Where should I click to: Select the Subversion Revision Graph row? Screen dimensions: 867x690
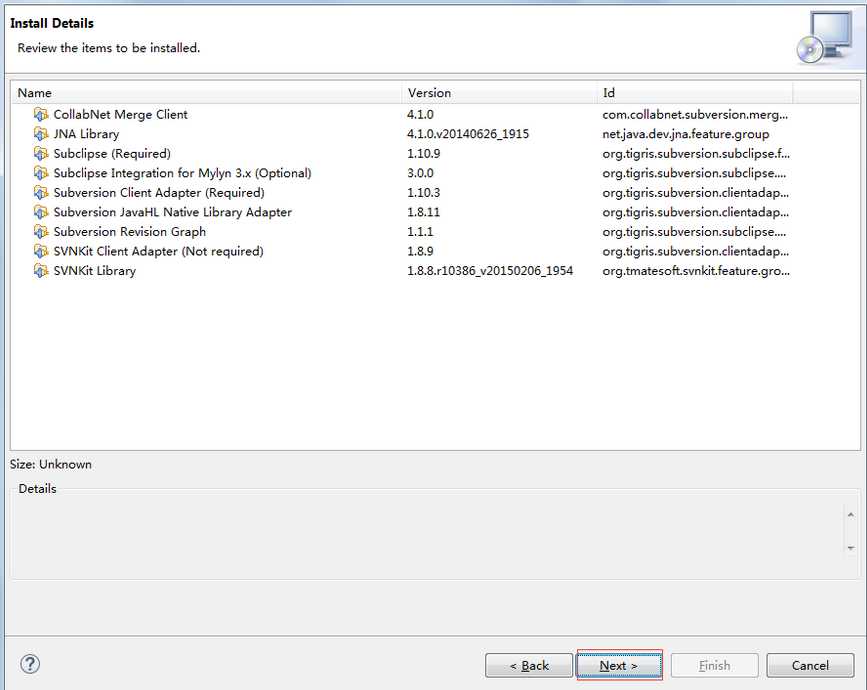(435, 232)
